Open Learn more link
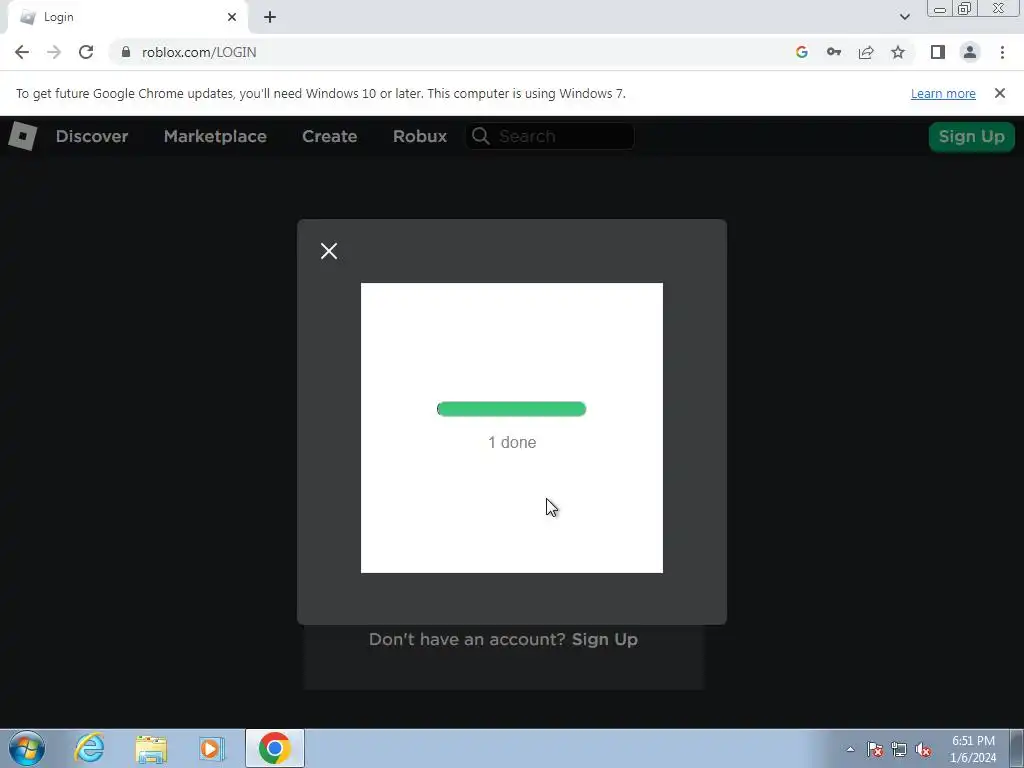 pos(943,93)
